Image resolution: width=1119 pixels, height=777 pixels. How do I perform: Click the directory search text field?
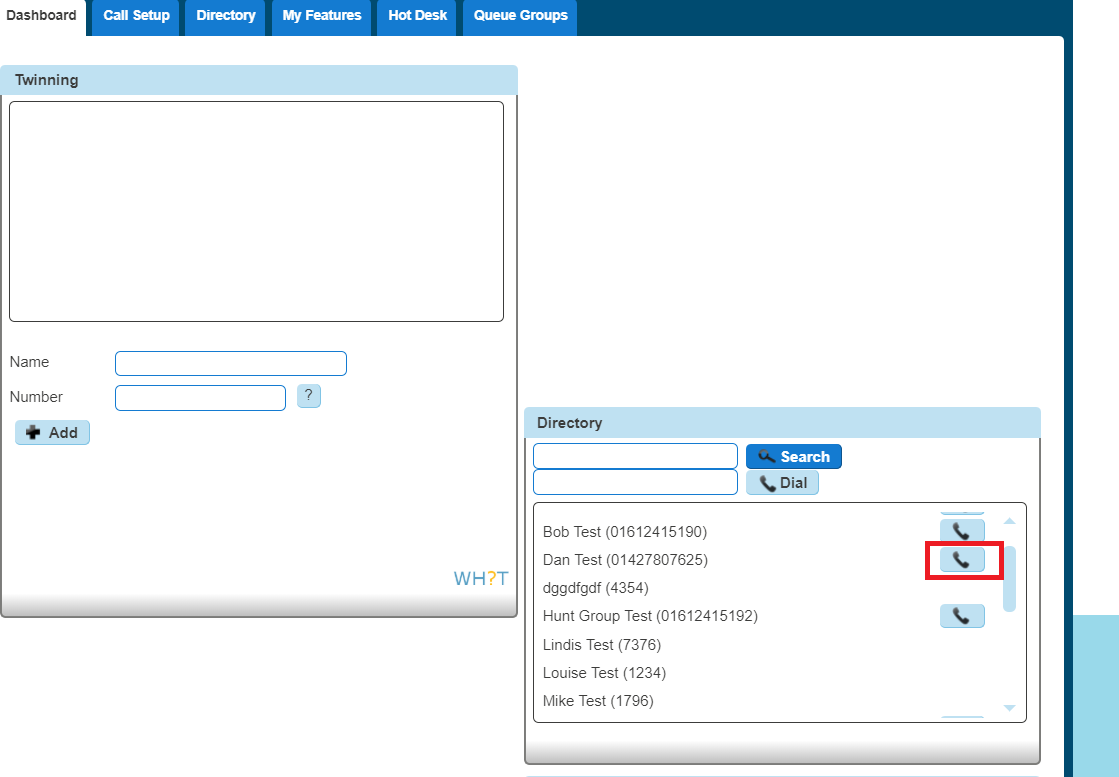coord(635,456)
